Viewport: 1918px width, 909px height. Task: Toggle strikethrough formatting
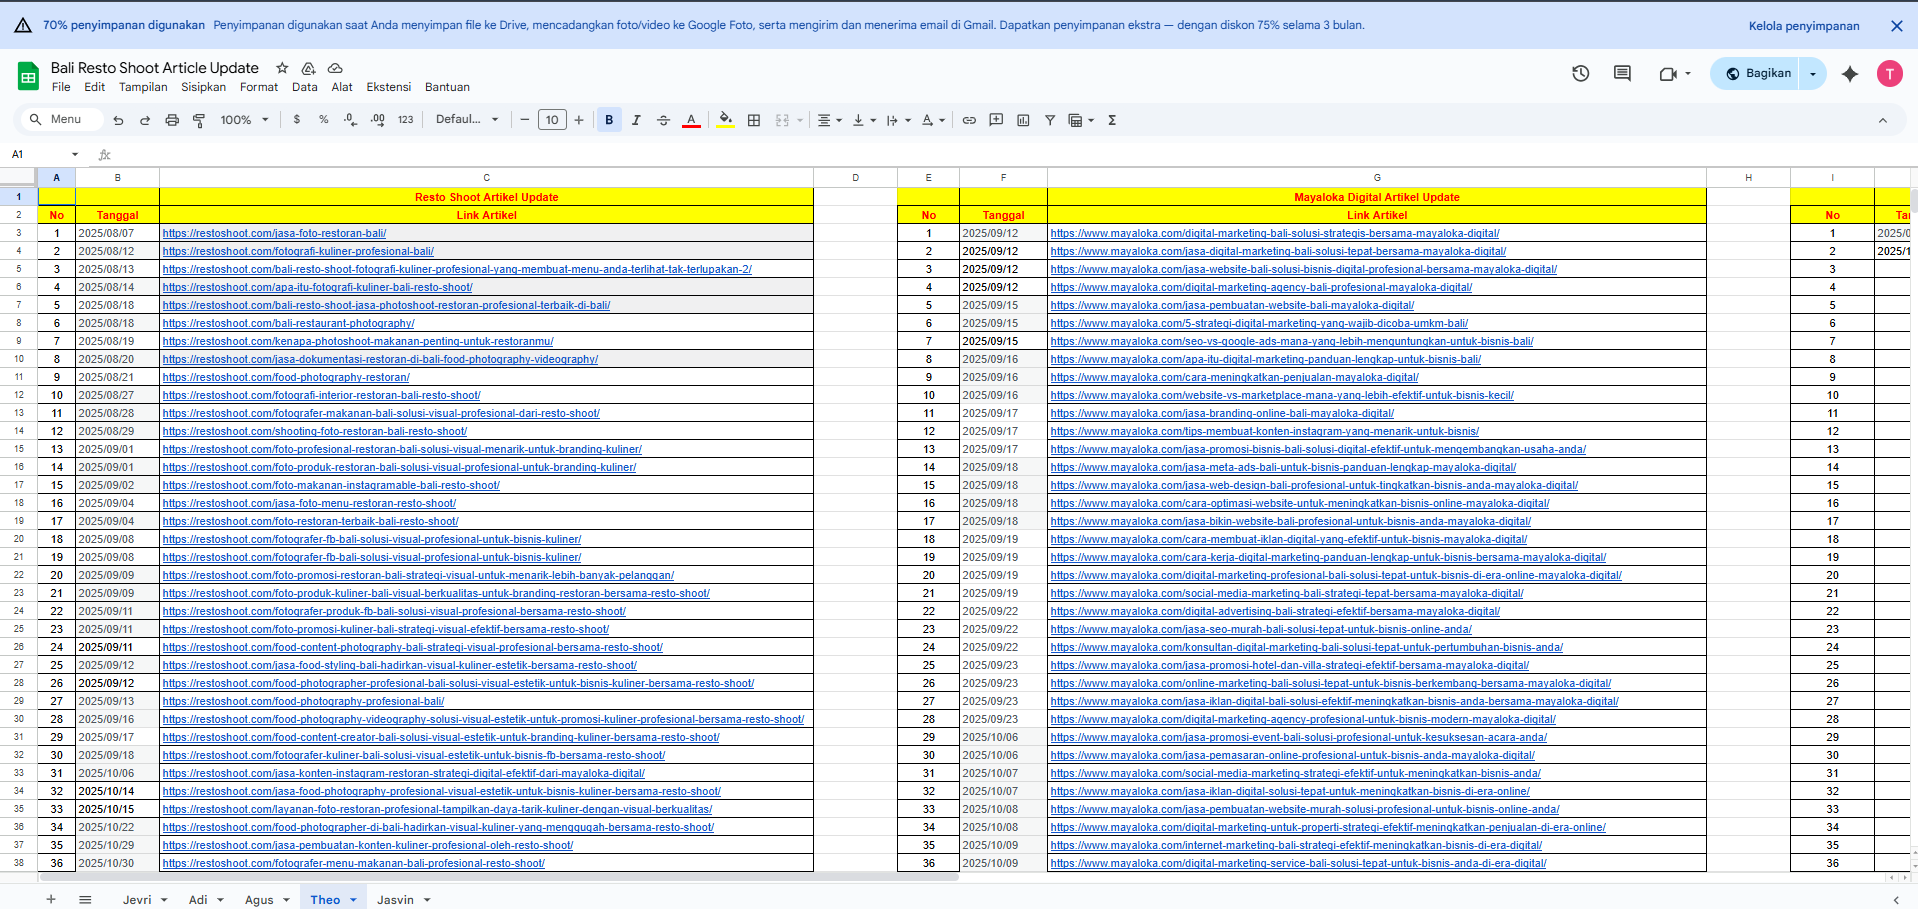point(663,120)
